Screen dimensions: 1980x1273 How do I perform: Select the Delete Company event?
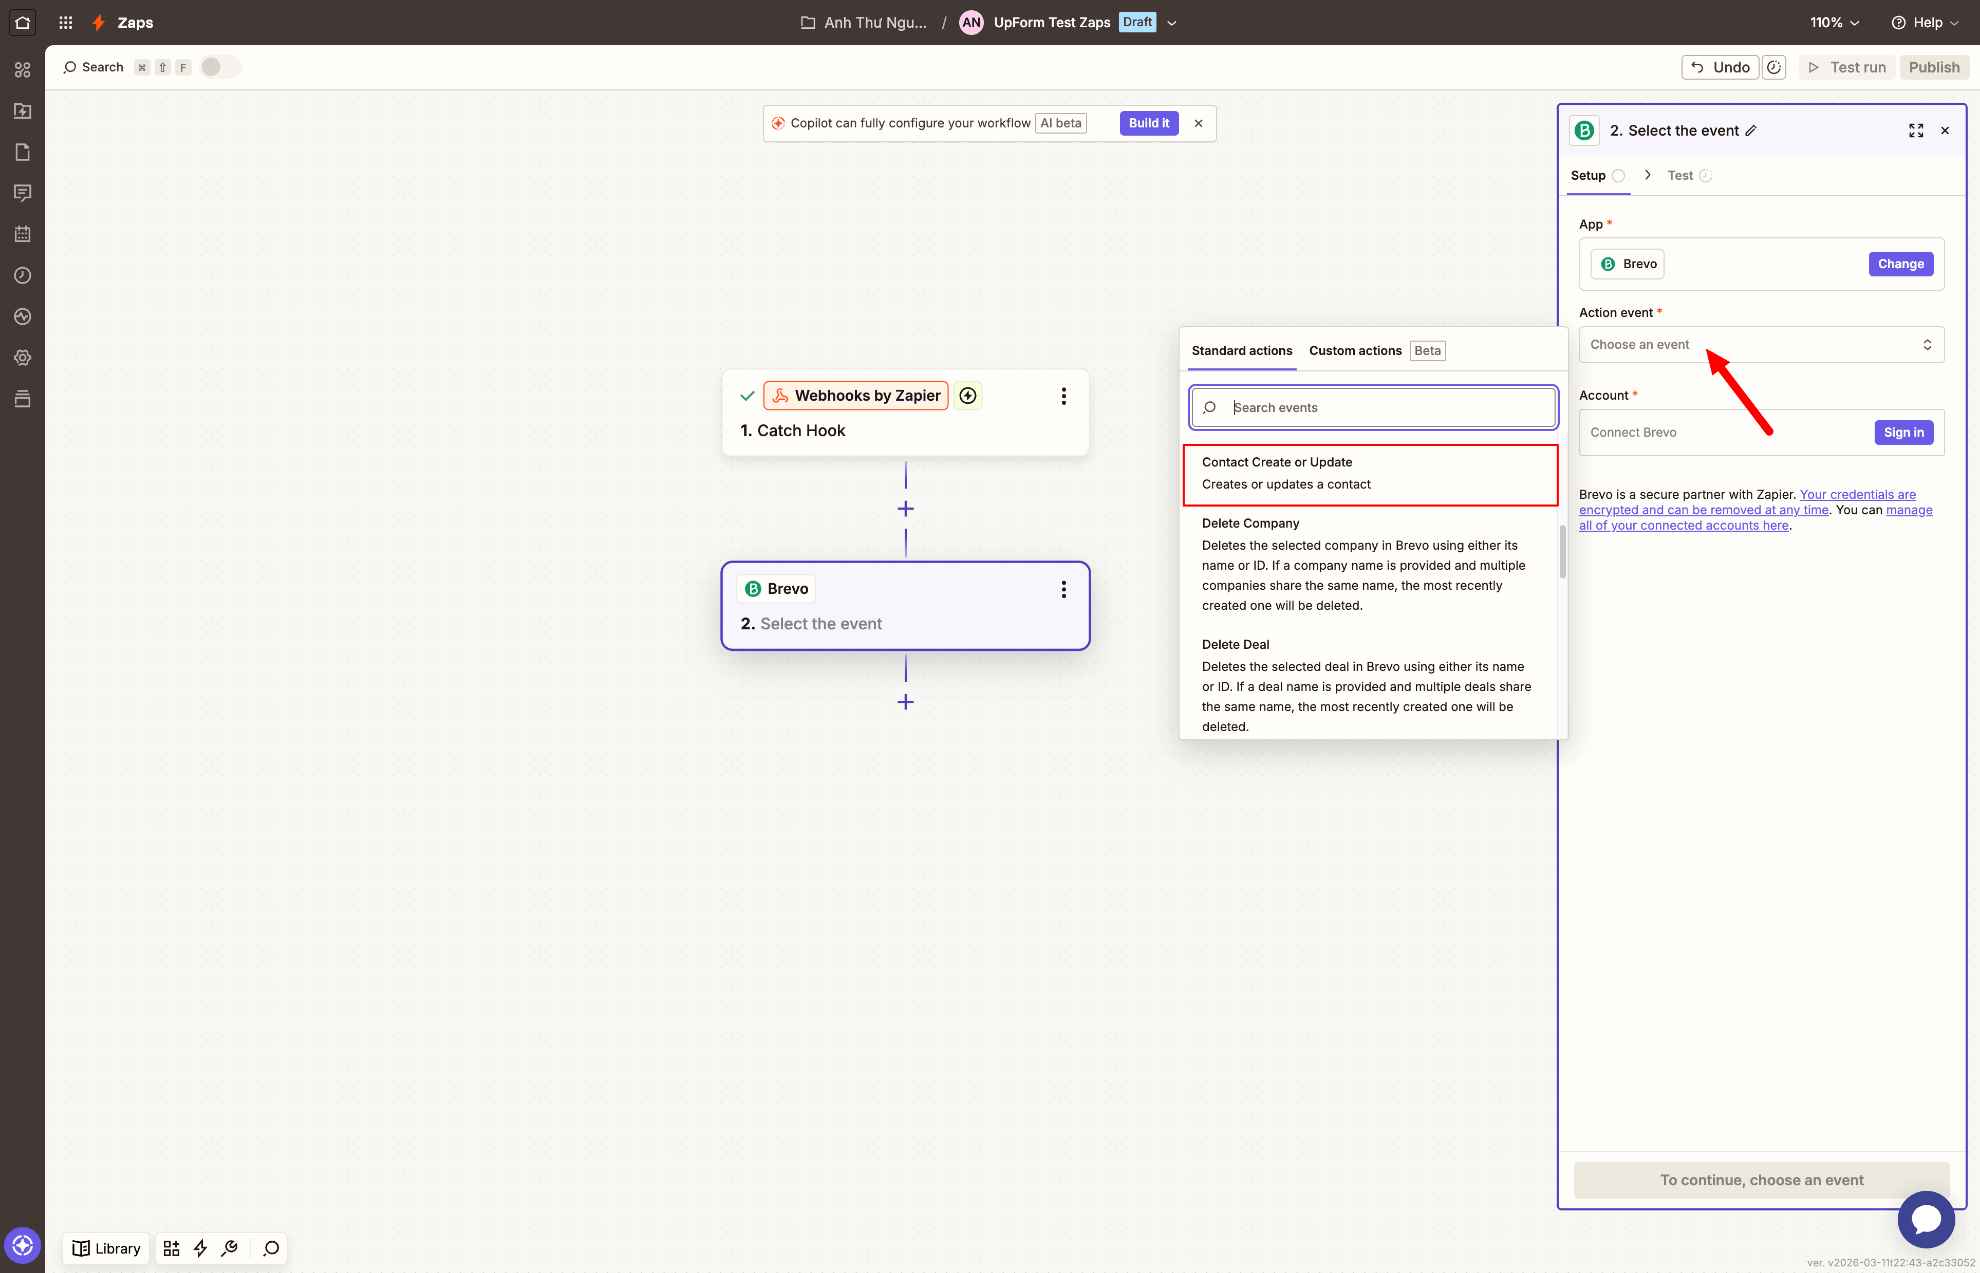point(1371,565)
